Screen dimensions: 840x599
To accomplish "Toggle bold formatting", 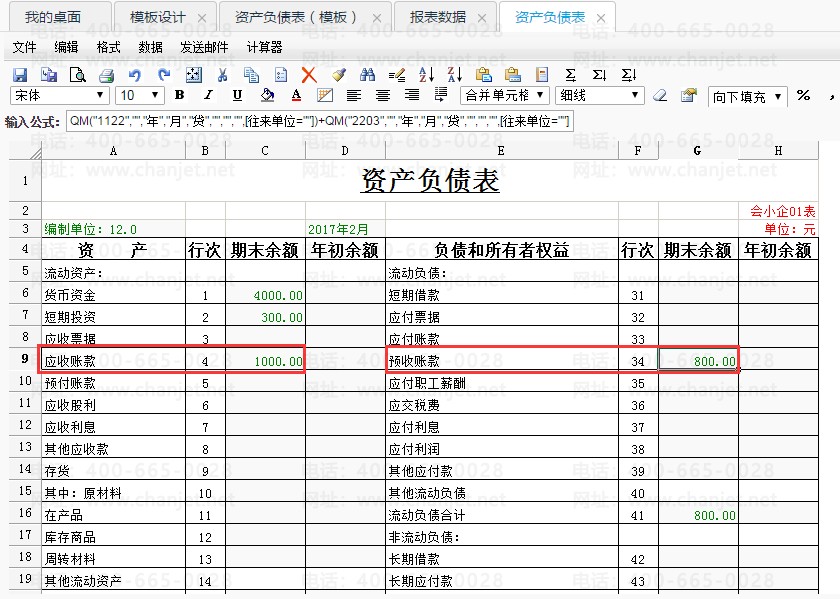I will [179, 96].
